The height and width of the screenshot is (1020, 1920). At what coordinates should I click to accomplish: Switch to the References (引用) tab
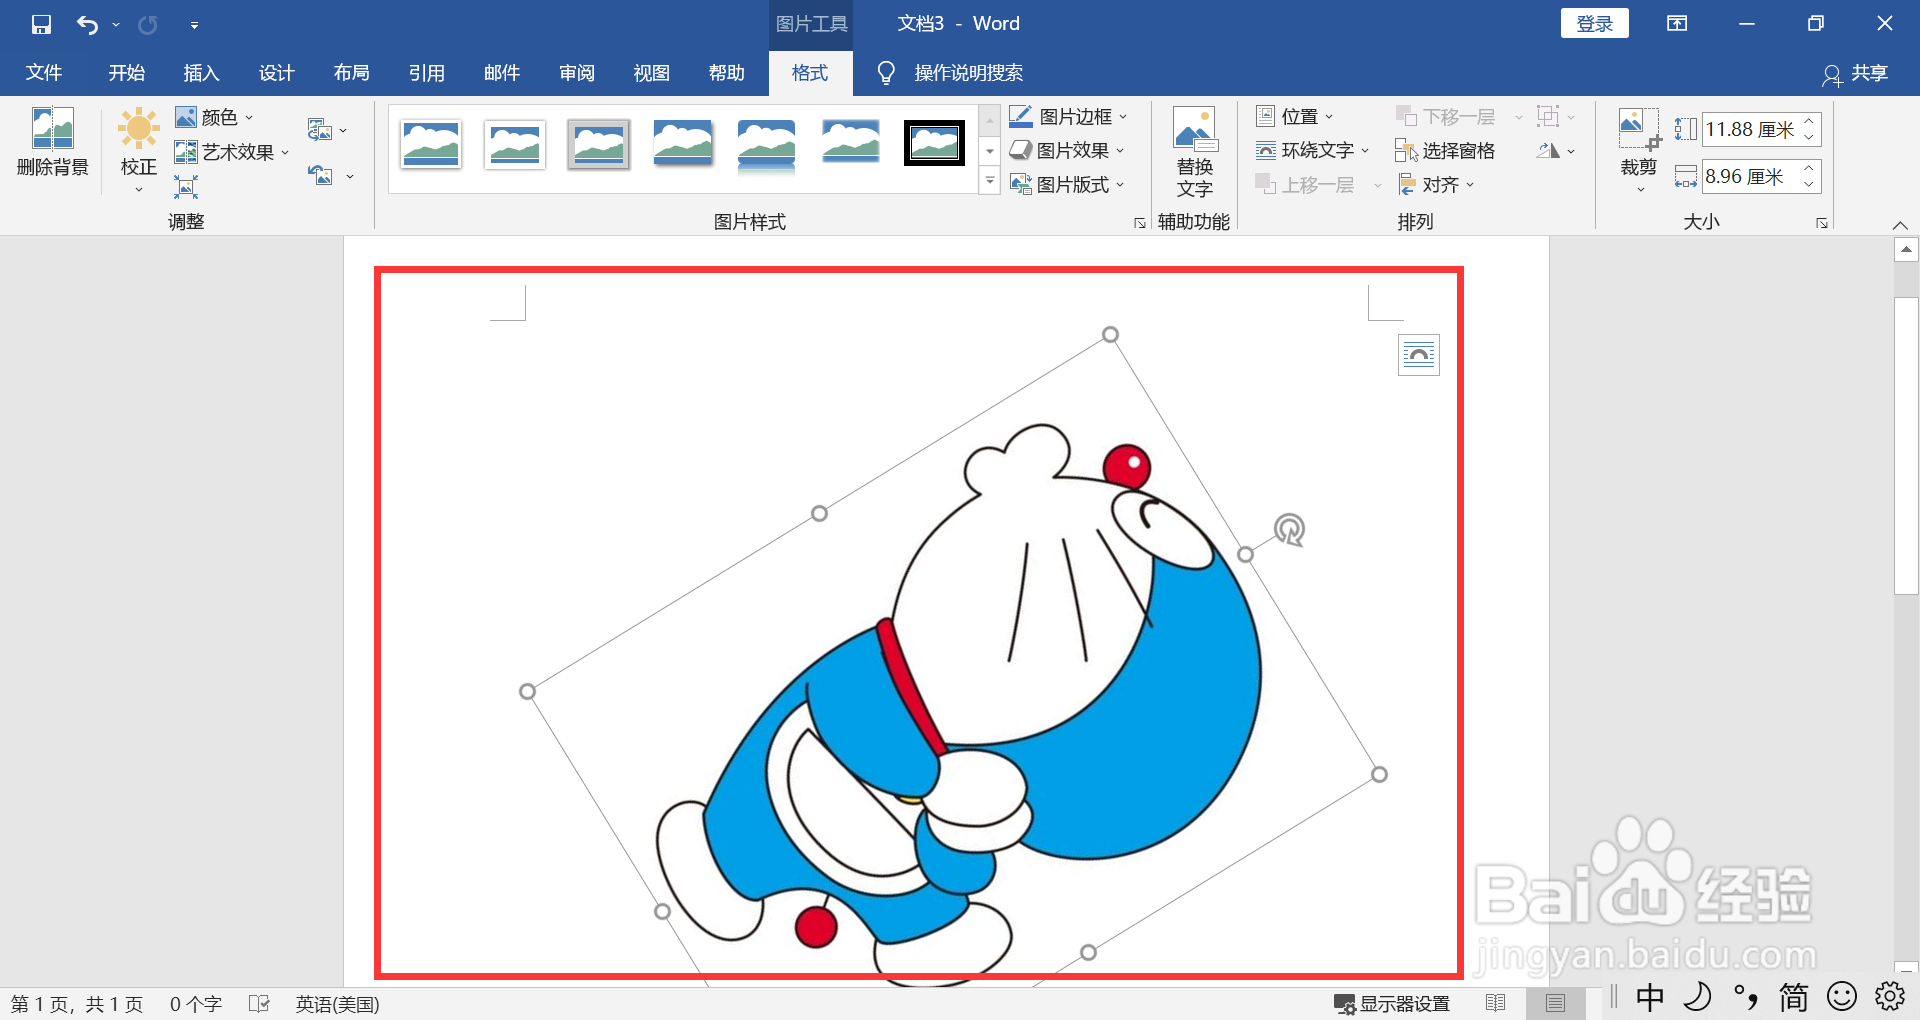tap(426, 73)
